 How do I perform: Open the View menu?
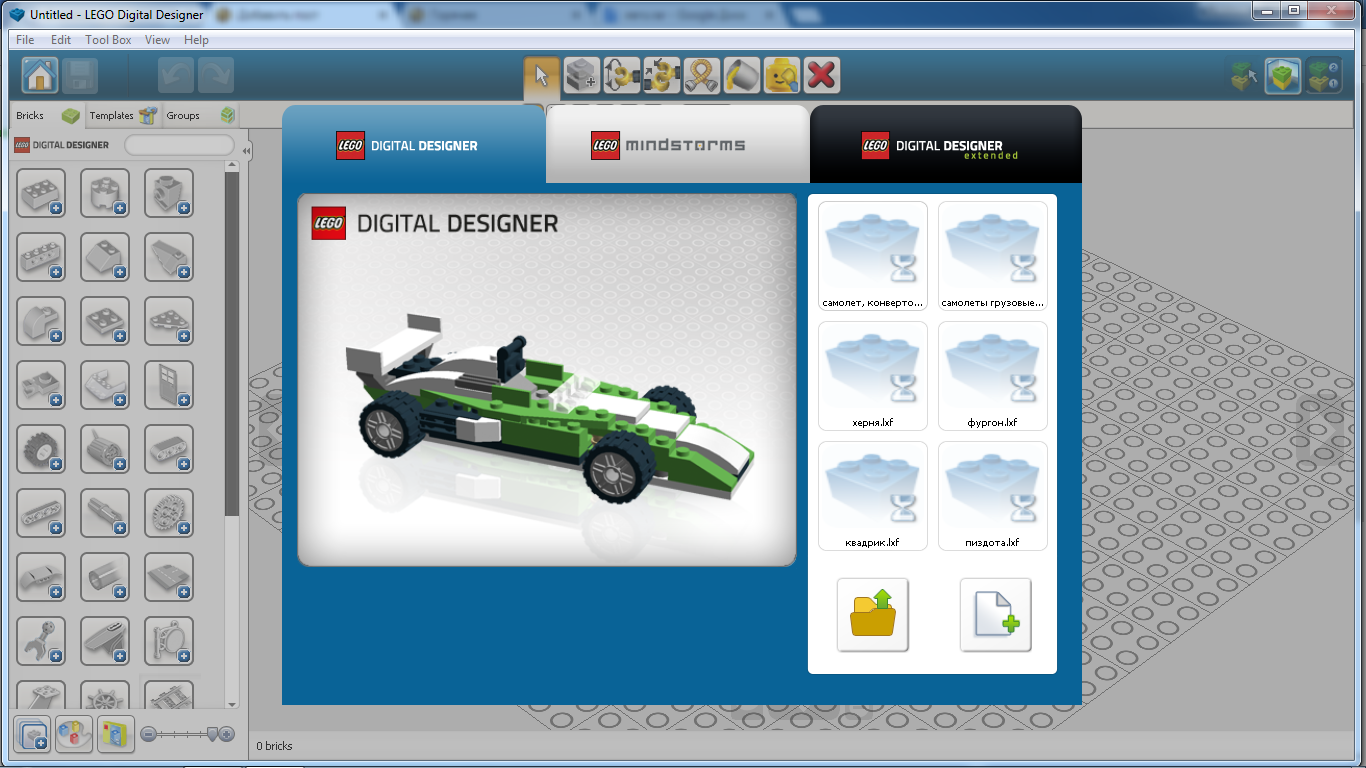[x=157, y=40]
